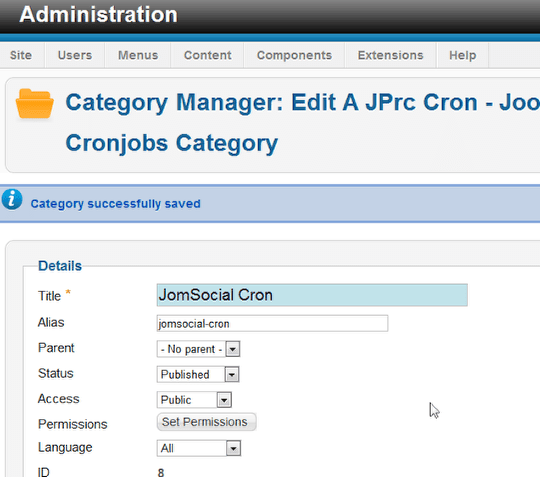This screenshot has width=540, height=477.
Task: Click the Alias field jomsocial-cron
Action: click(x=272, y=323)
